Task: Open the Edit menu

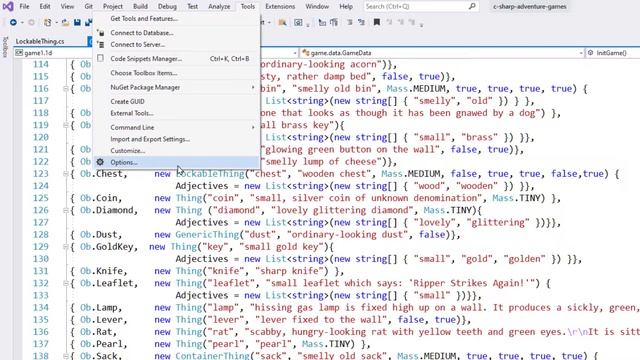Action: pyautogui.click(x=45, y=7)
